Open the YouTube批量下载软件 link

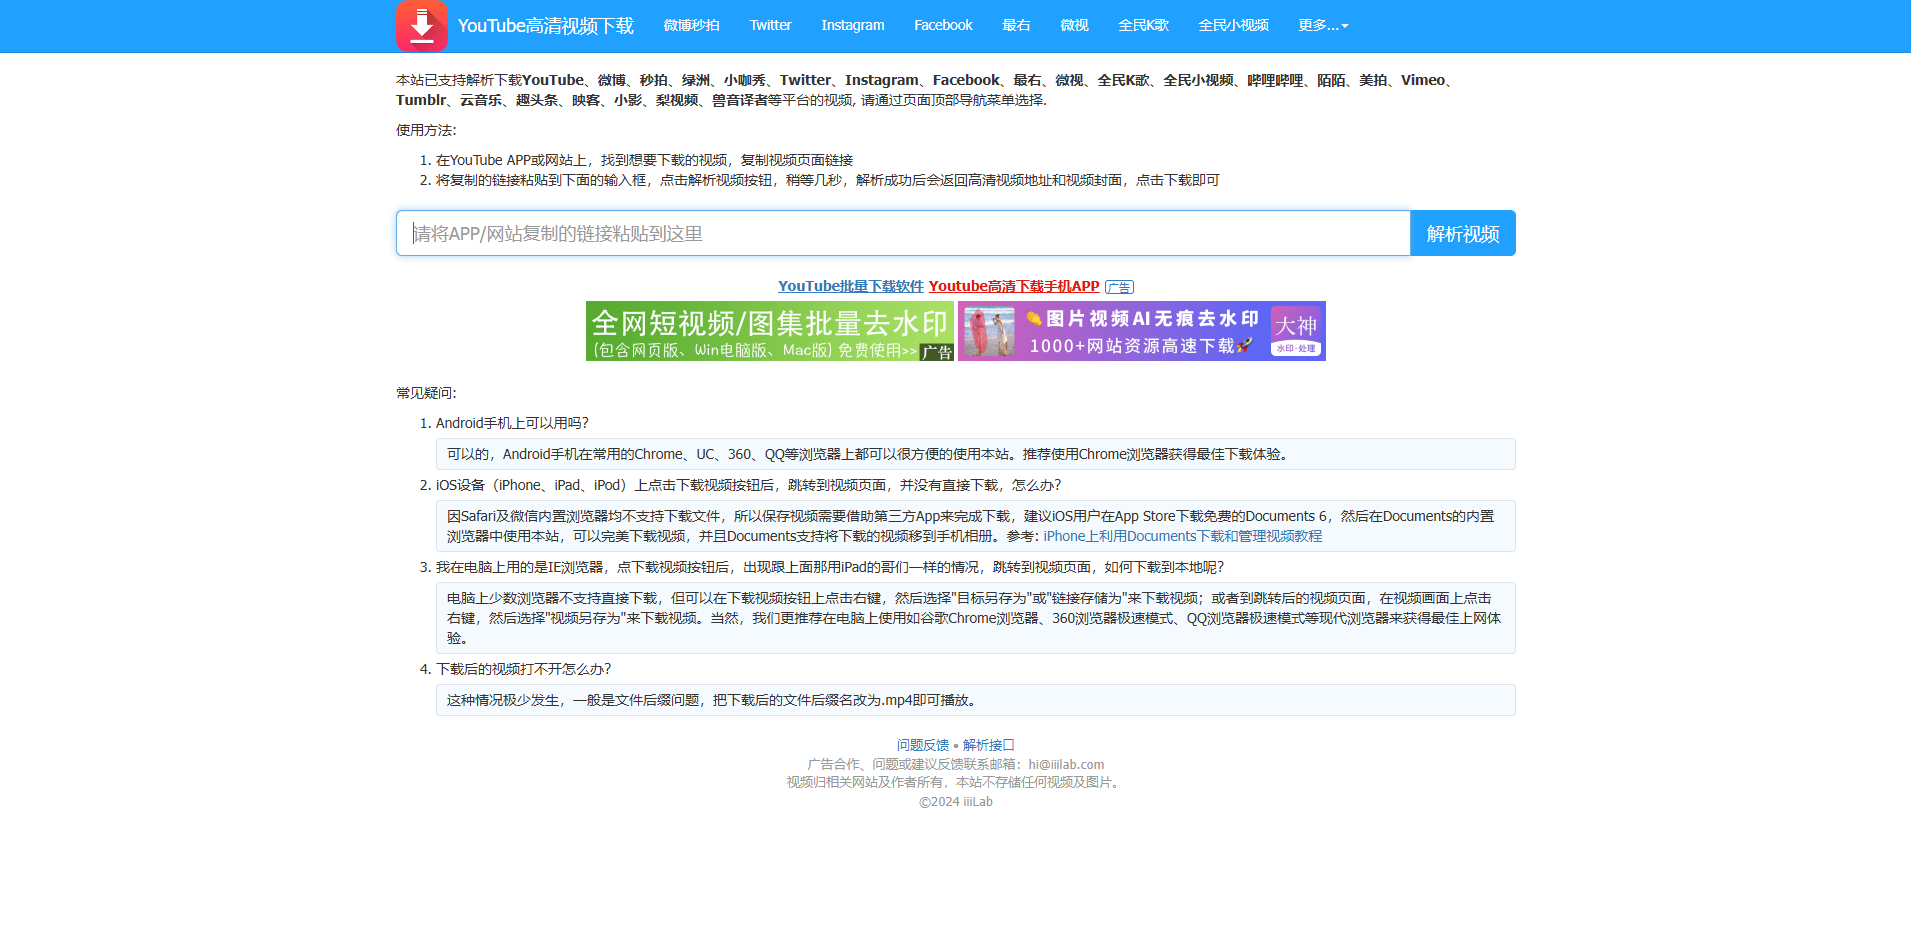coord(850,286)
